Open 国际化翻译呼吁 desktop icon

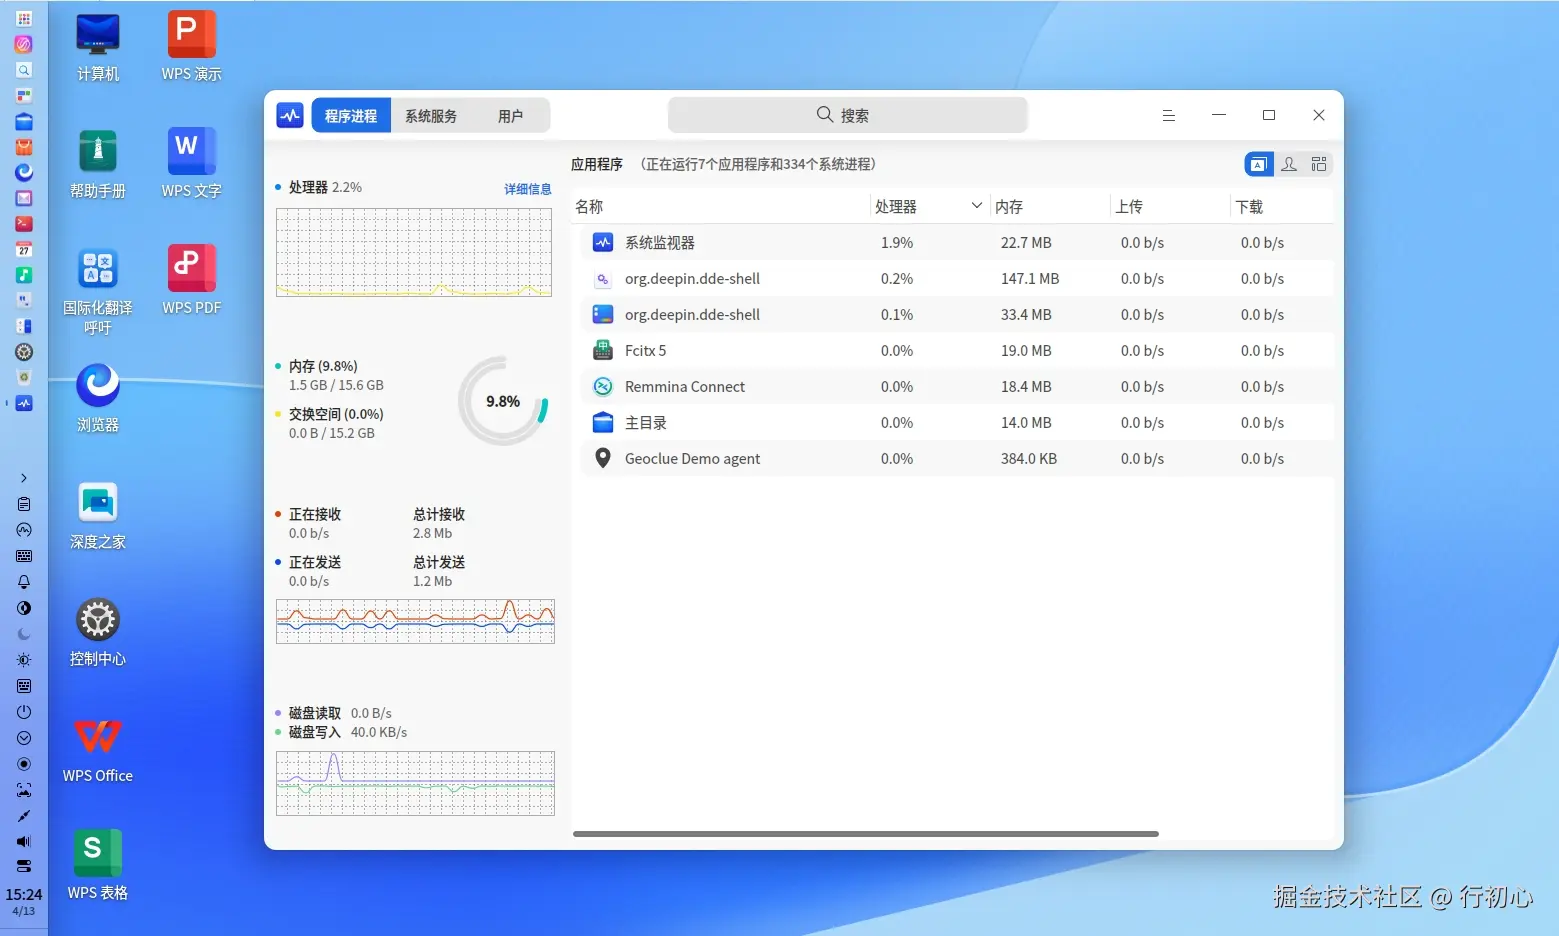[x=98, y=290]
